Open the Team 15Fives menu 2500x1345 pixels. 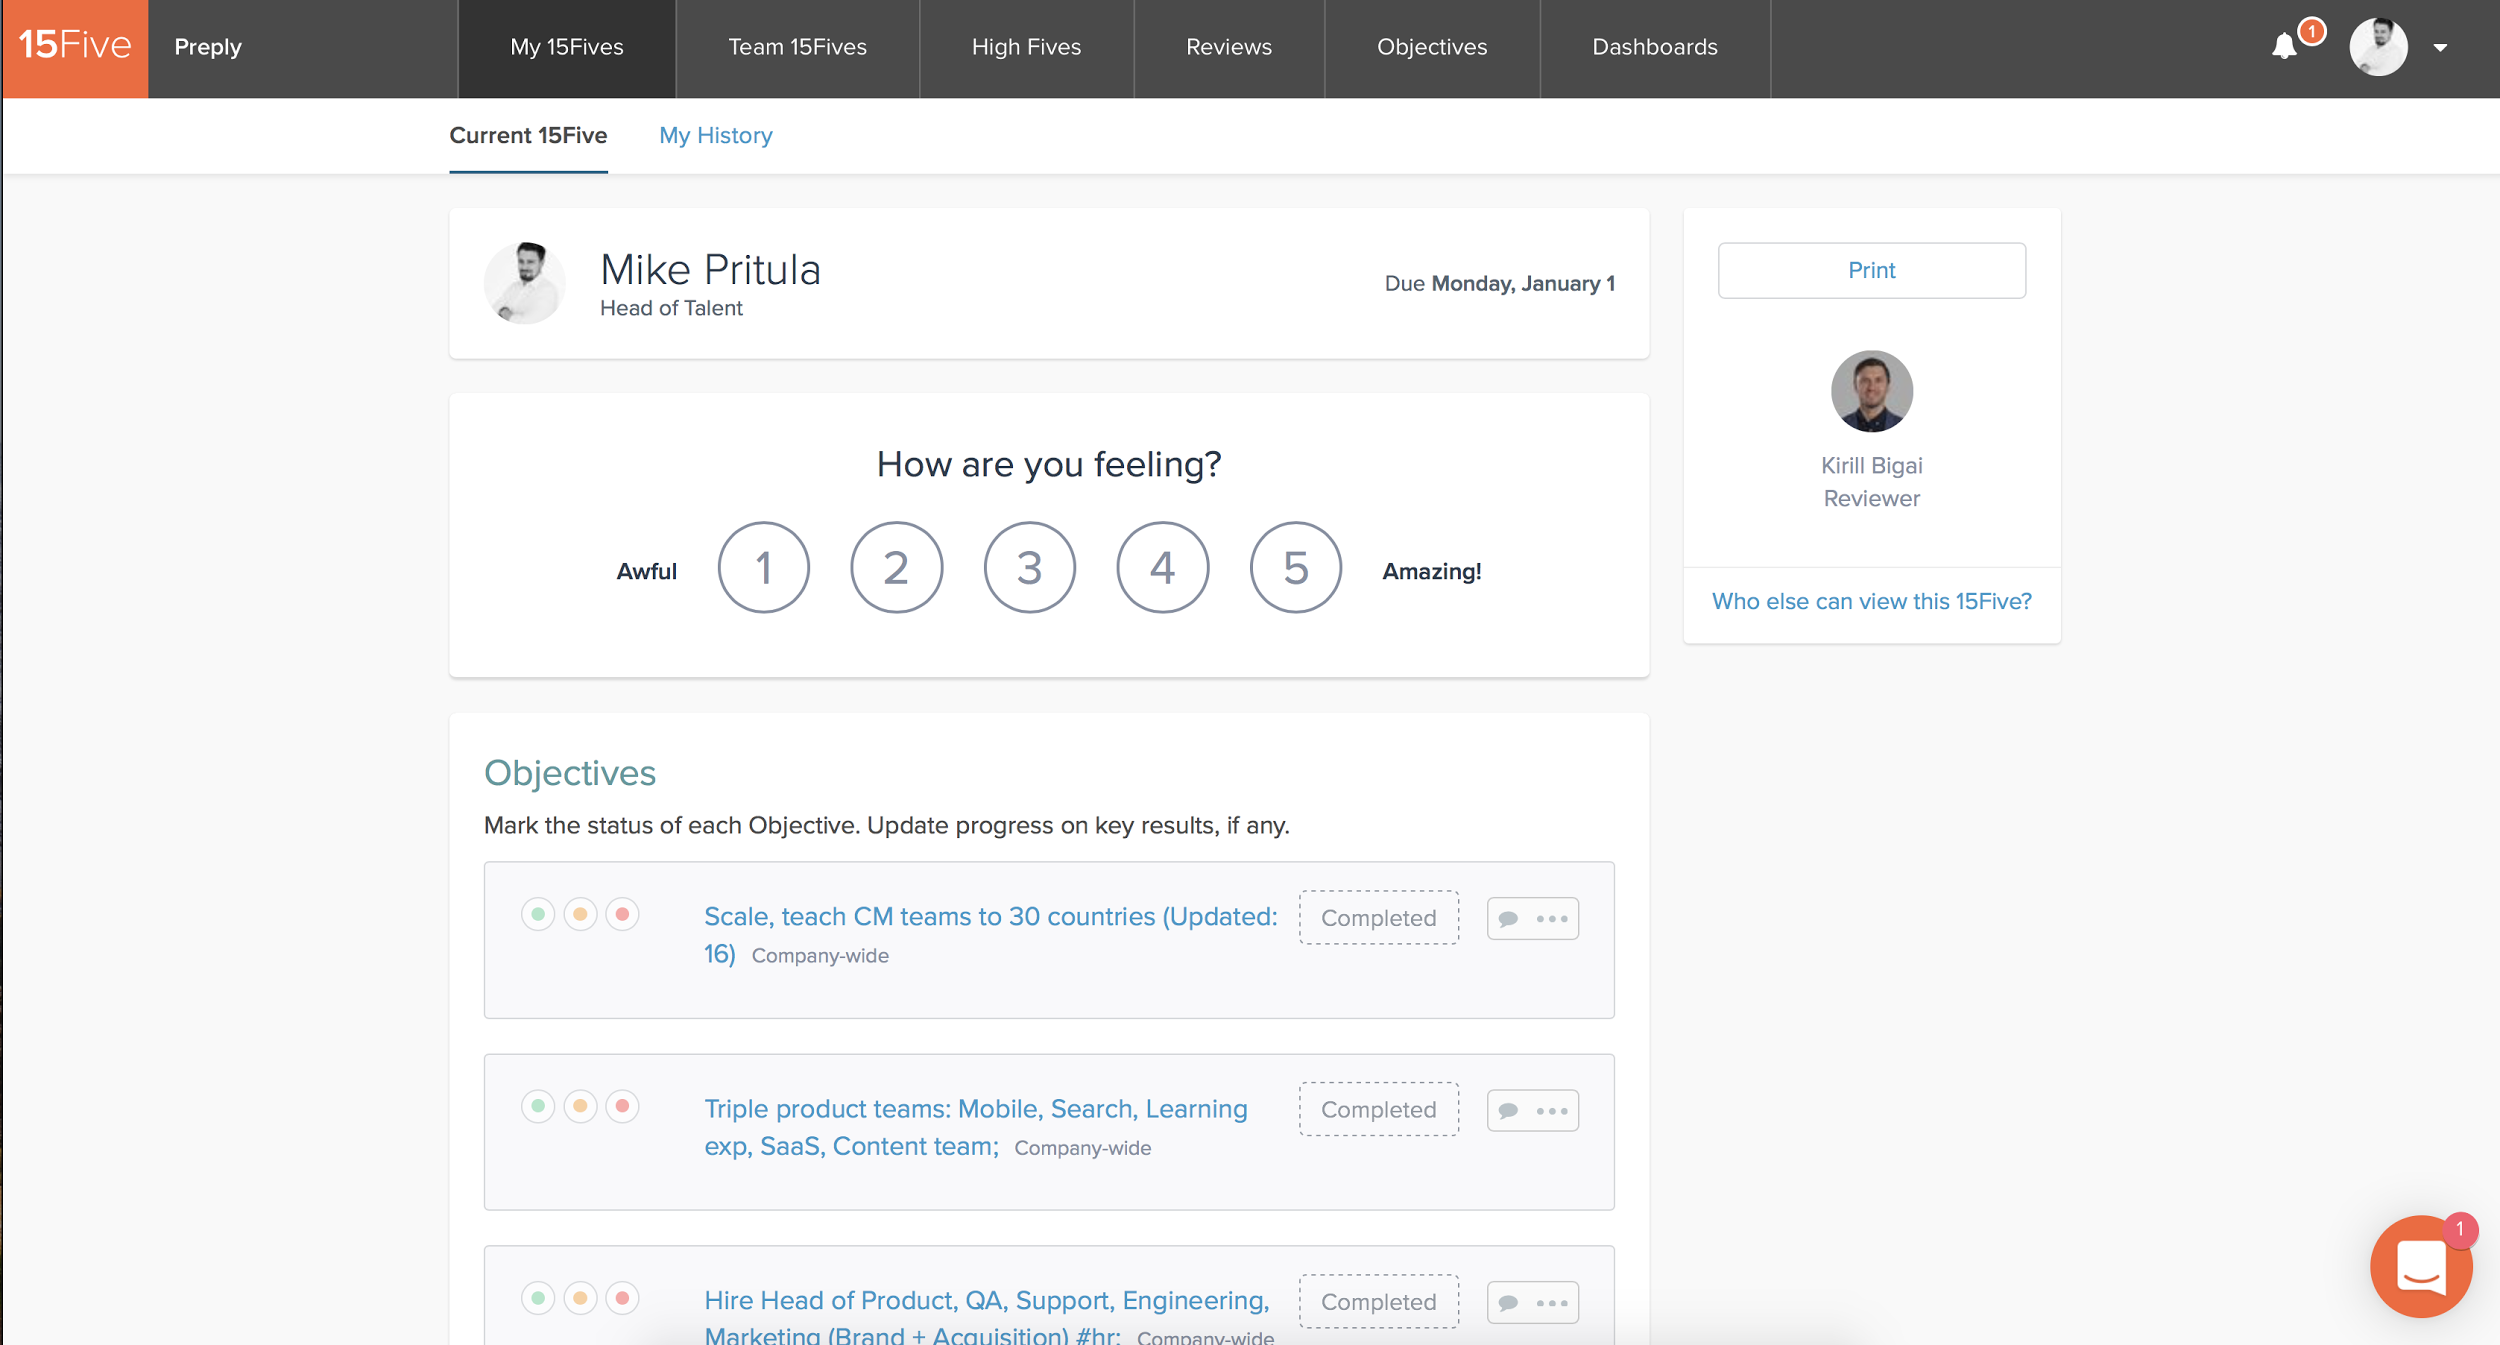point(797,47)
